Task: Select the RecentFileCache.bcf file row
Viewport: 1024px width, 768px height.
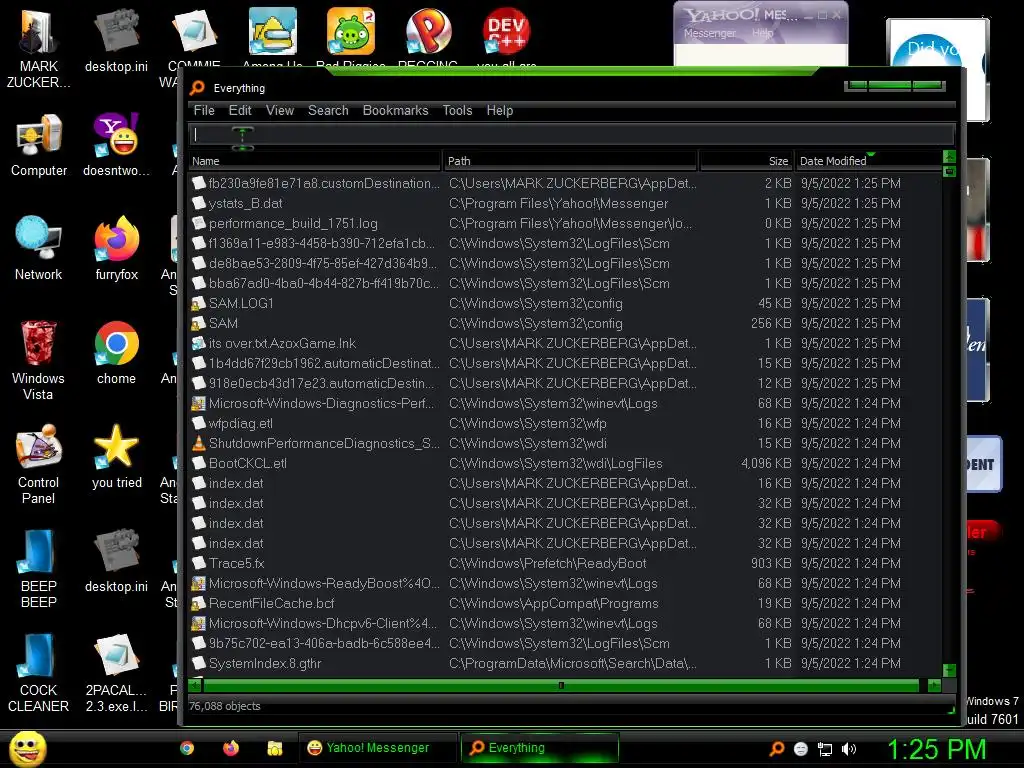Action: (565, 603)
